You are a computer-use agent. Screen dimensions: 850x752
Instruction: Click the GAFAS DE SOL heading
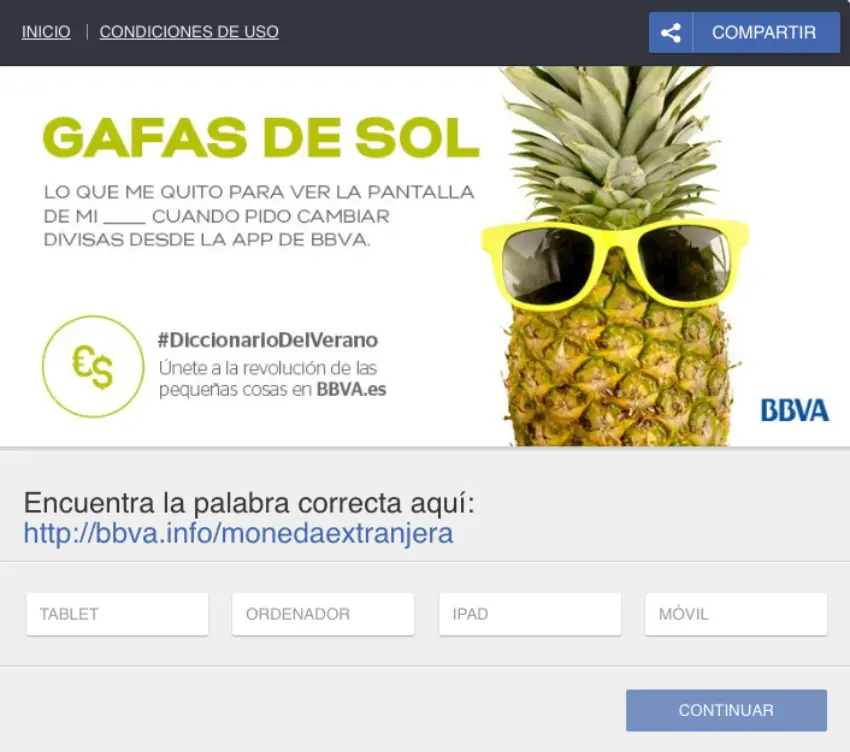261,137
